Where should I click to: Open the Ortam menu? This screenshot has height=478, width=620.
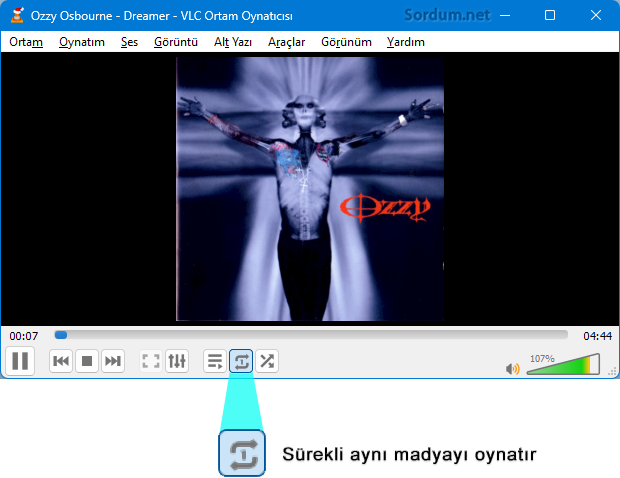(x=26, y=42)
